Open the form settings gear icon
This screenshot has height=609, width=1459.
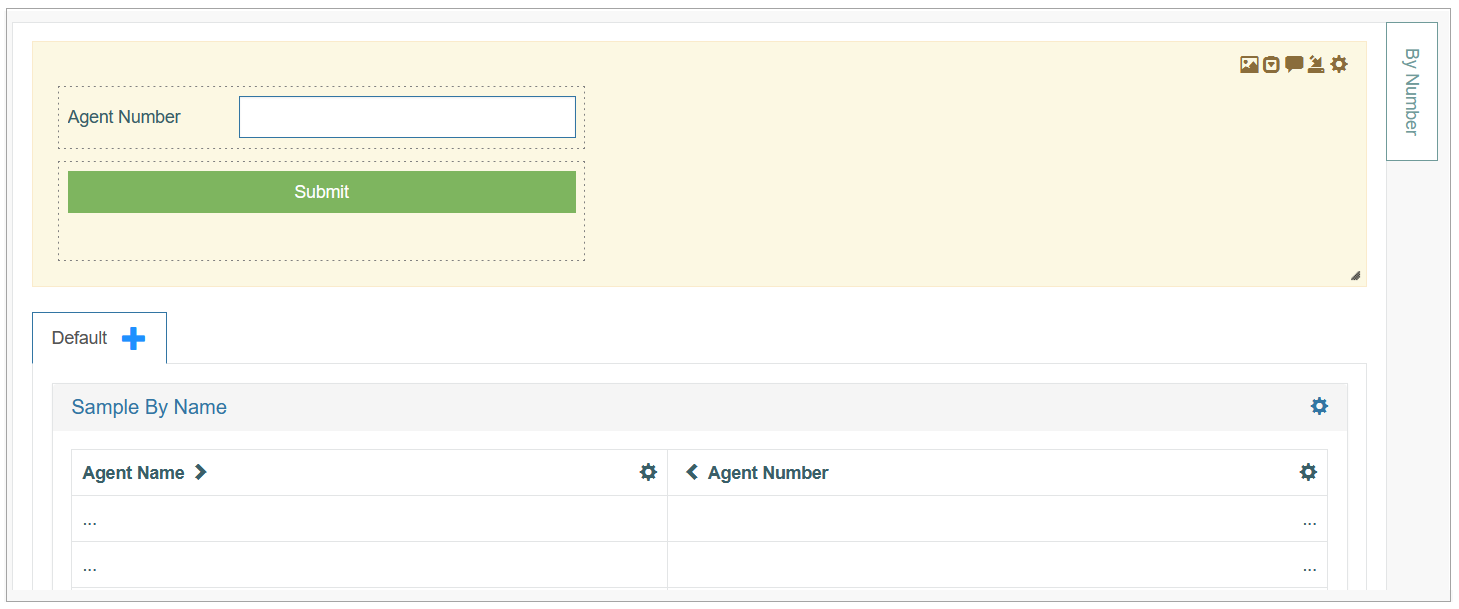(1339, 65)
